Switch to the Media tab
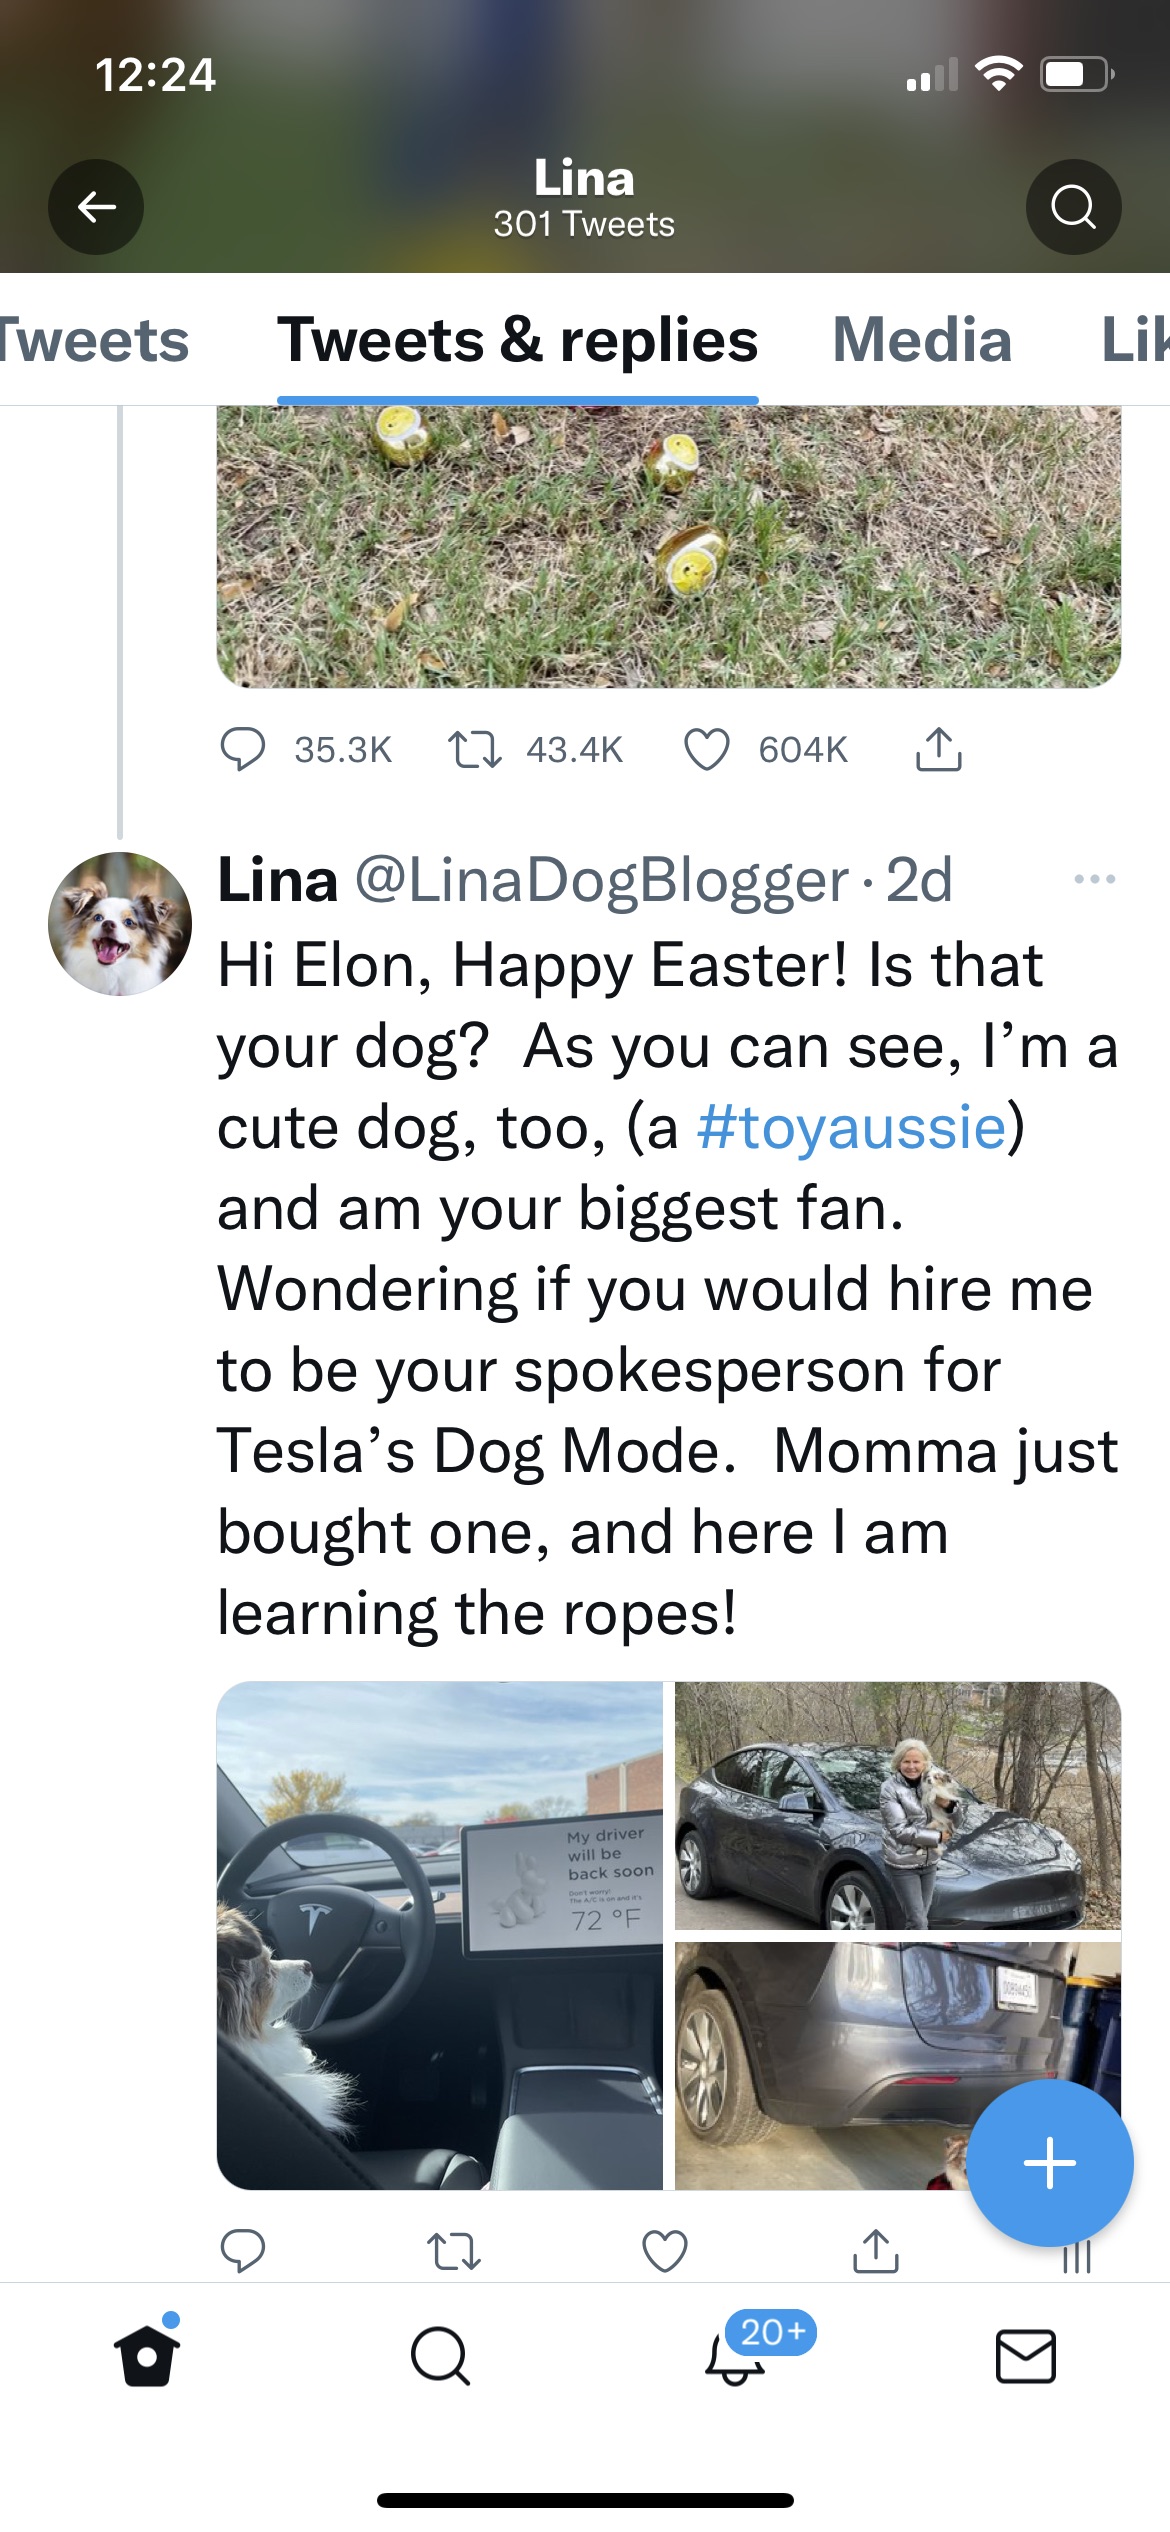 coord(921,340)
